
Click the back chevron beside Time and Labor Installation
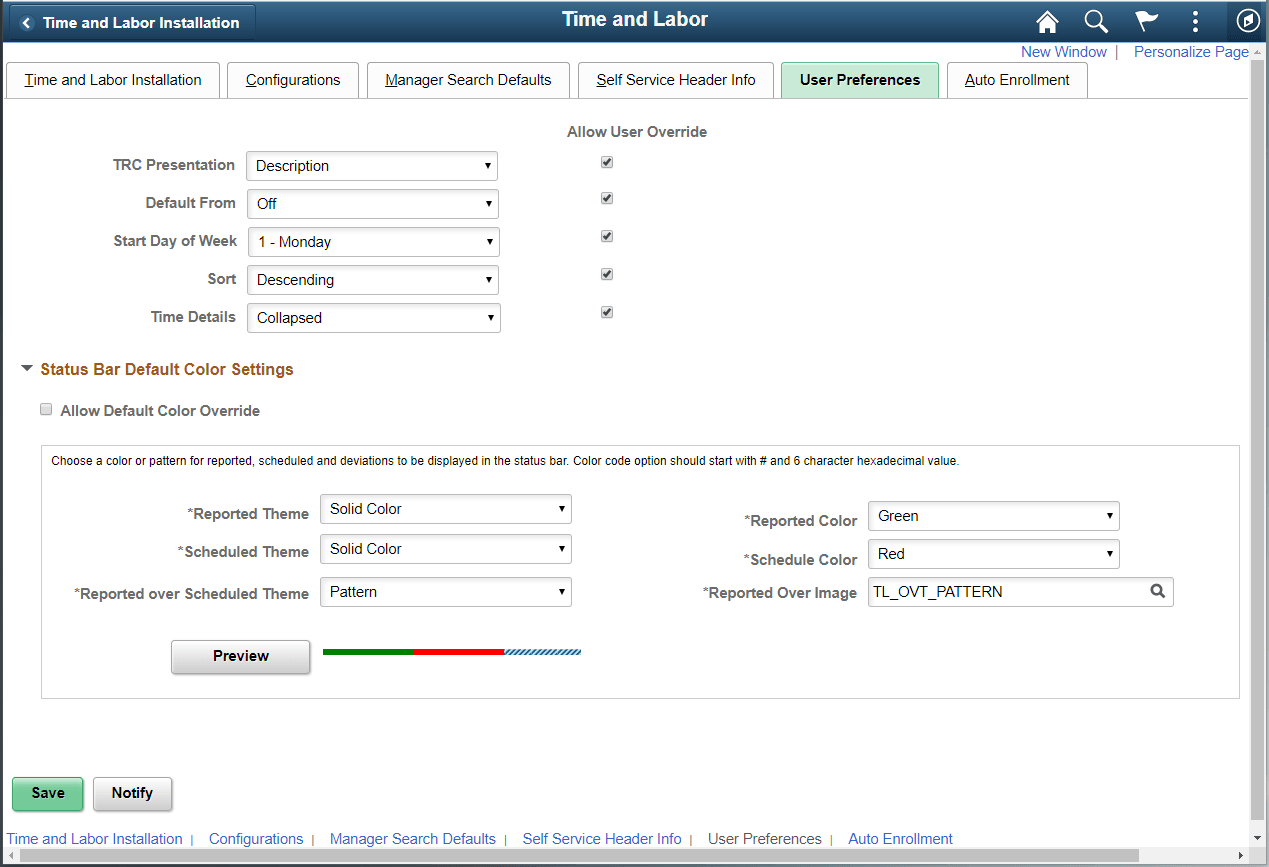coord(24,21)
